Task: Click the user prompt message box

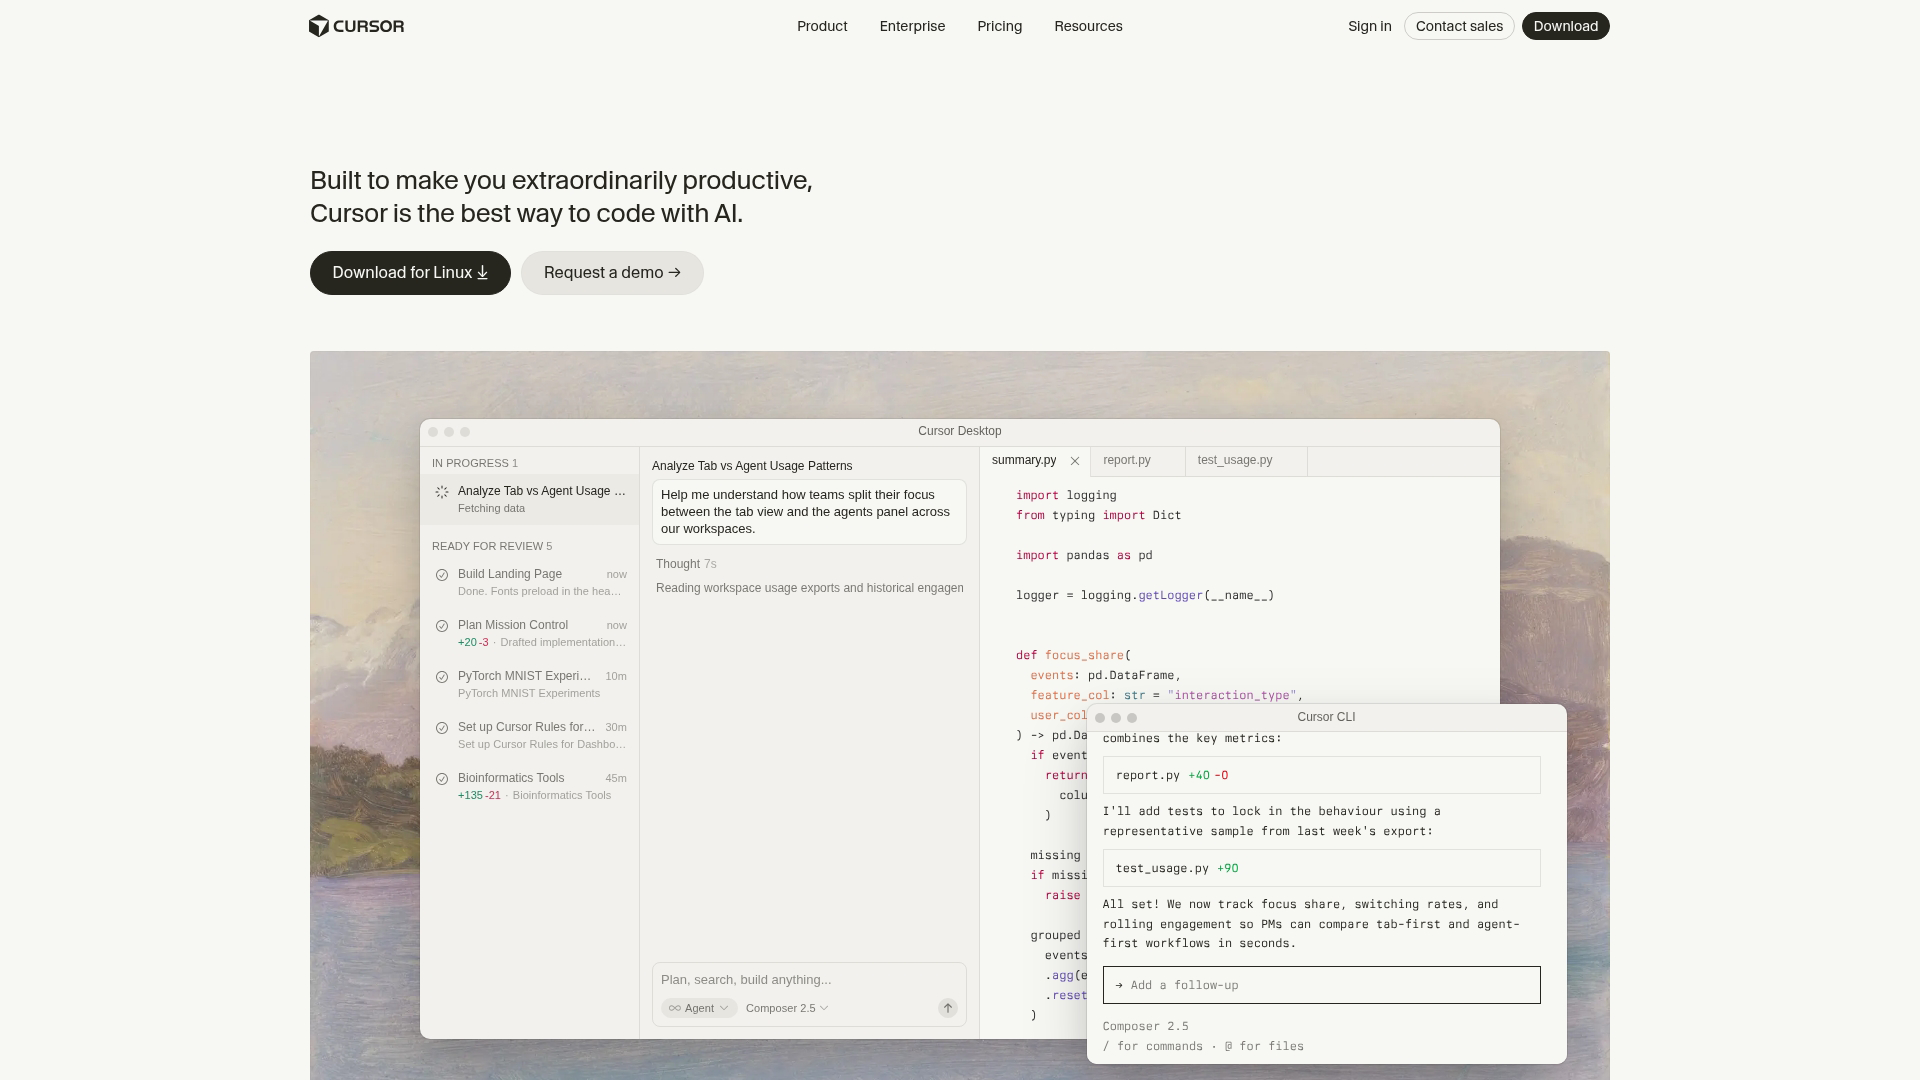Action: click(x=809, y=512)
